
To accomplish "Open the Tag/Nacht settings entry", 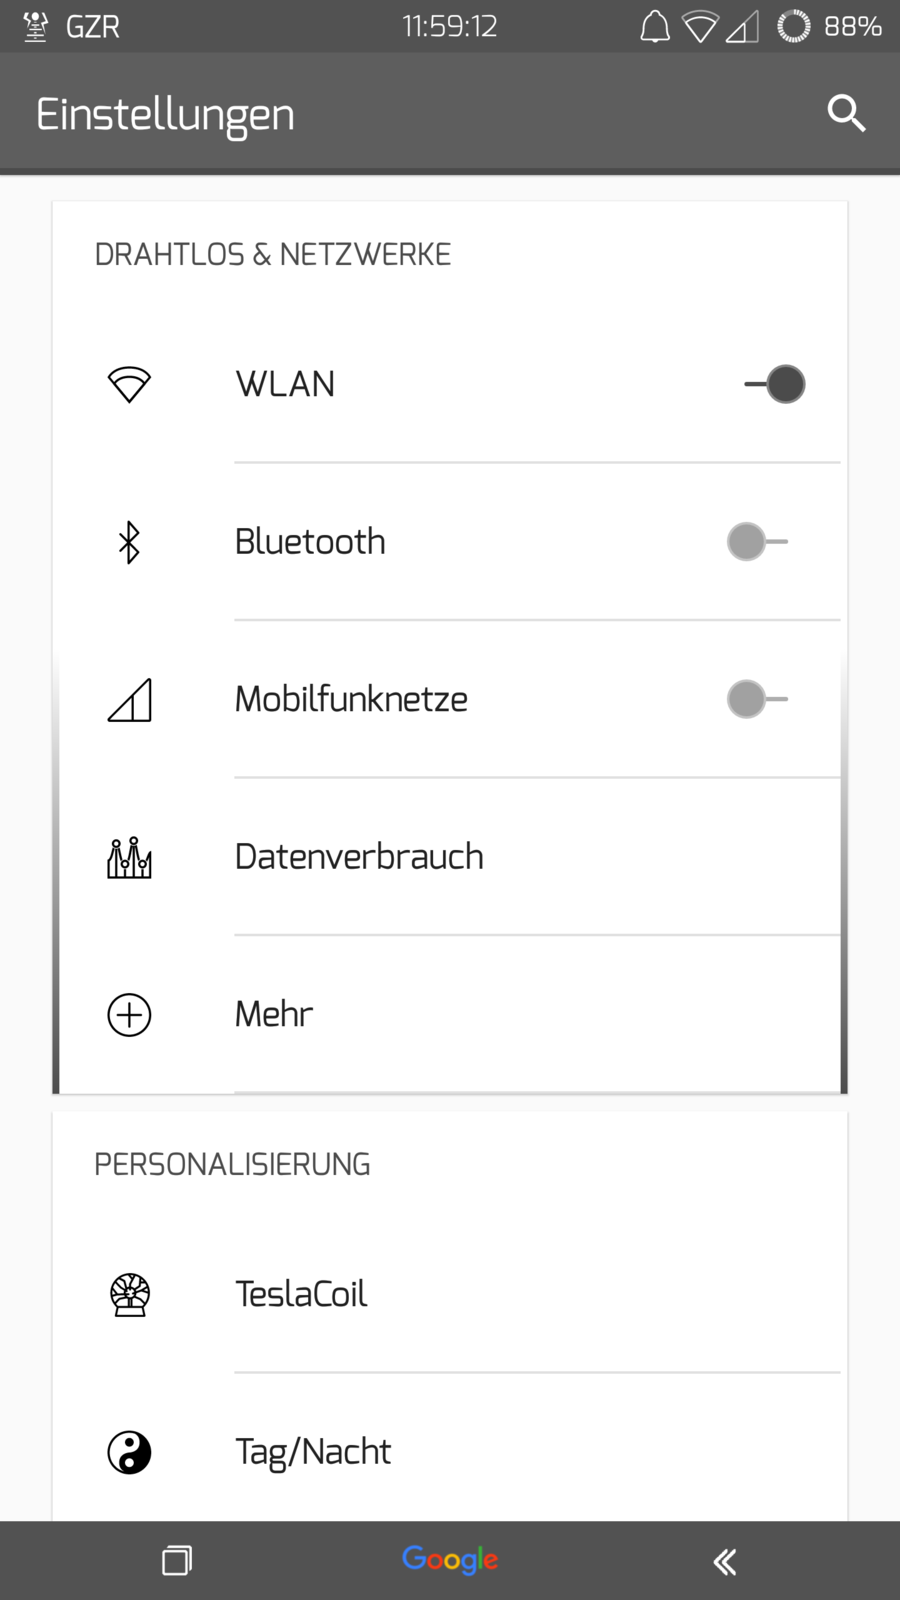I will point(313,1452).
